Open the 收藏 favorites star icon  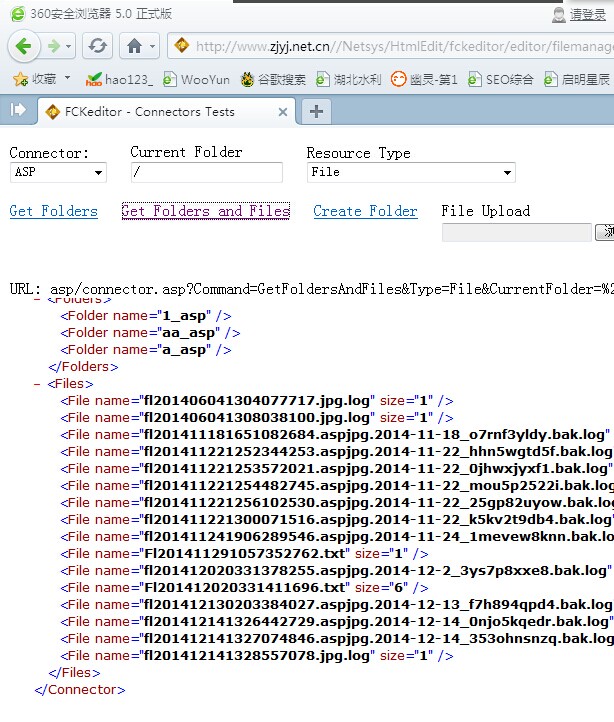point(20,79)
